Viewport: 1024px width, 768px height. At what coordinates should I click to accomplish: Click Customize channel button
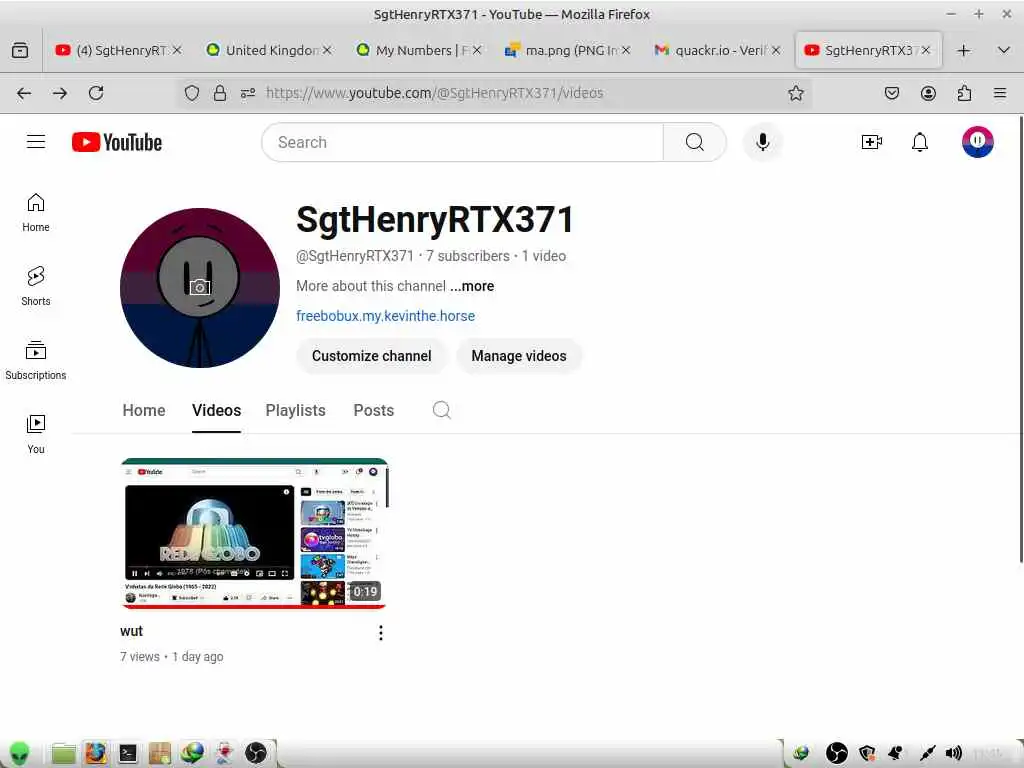click(372, 356)
